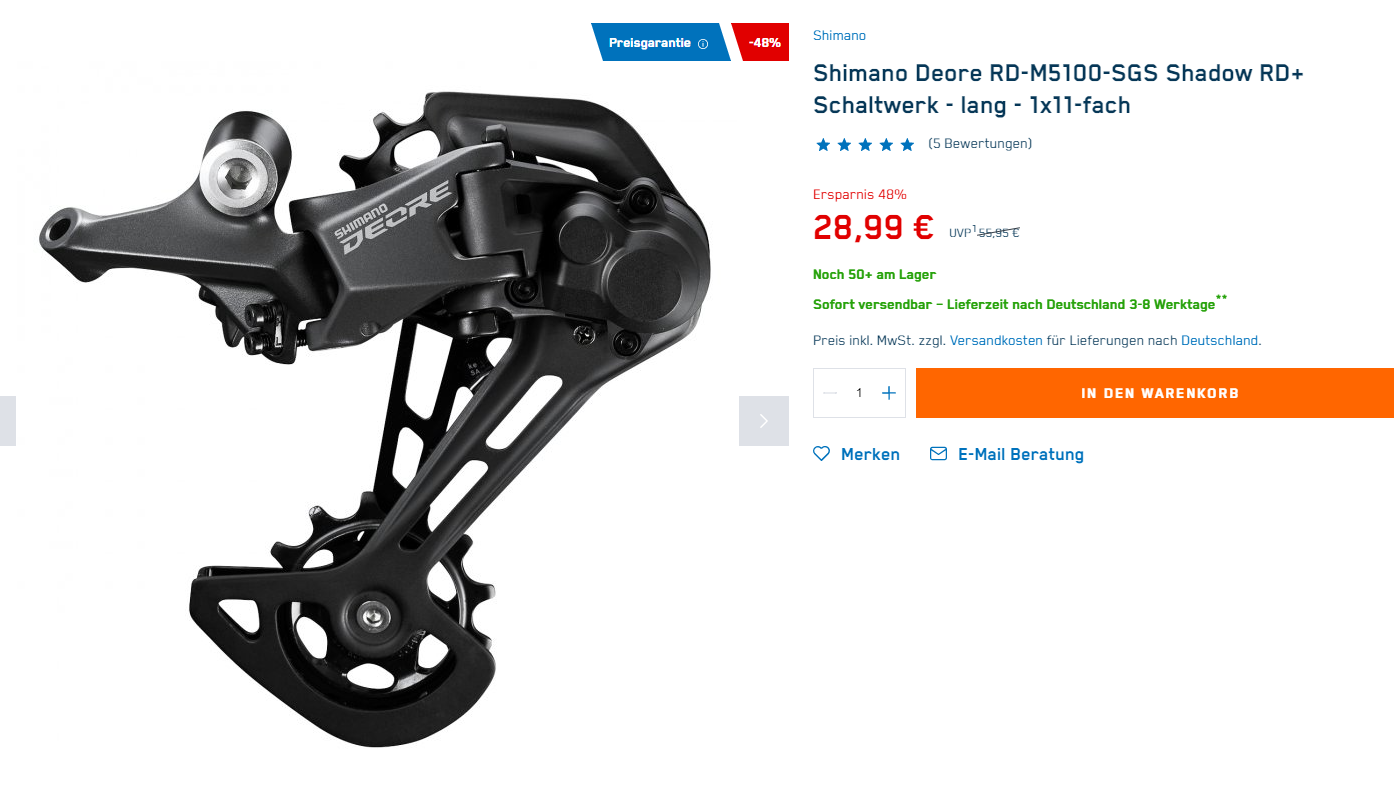1394x788 pixels.
Task: Click the info icon beside Preisgarantie
Action: pyautogui.click(x=703, y=44)
